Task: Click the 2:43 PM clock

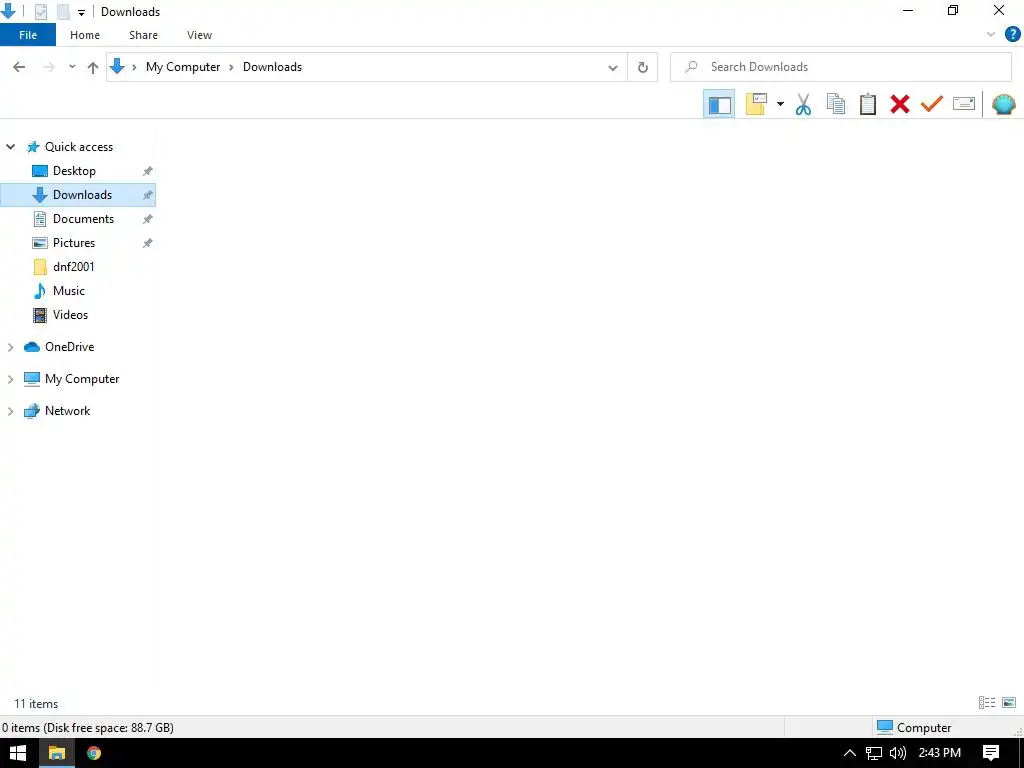Action: click(939, 753)
